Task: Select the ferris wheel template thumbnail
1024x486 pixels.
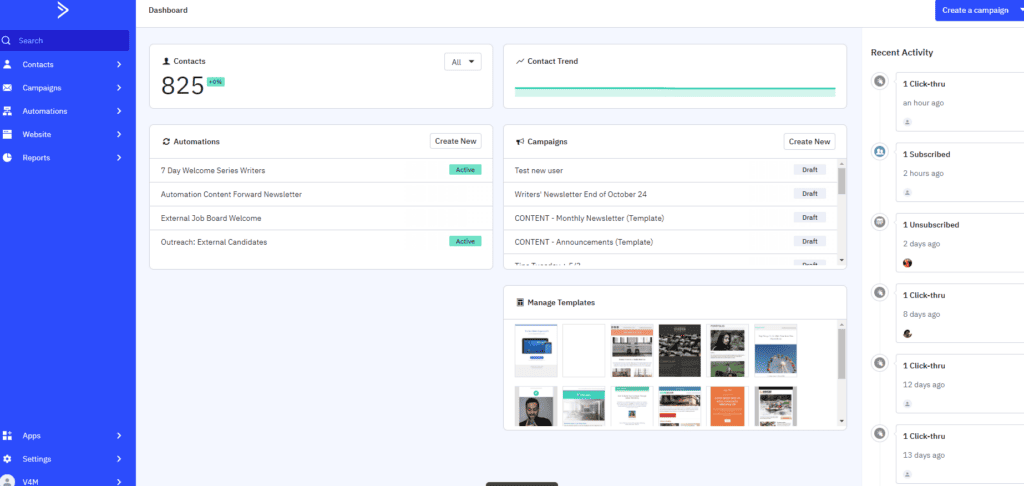Action: (x=775, y=351)
